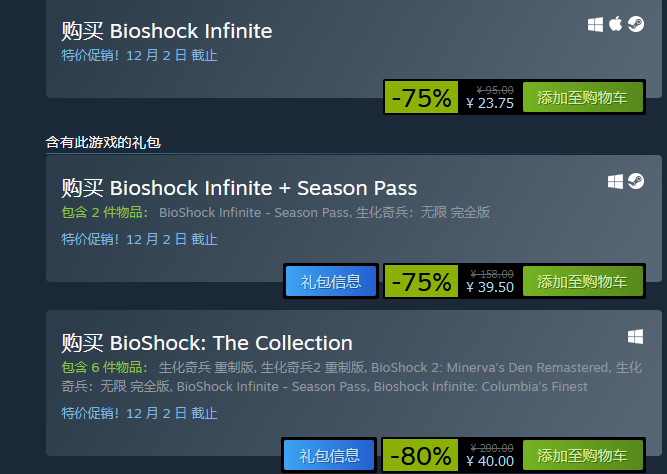The height and width of the screenshot is (474, 667).
Task: Click Windows icon on Bioshock Infinite purchase box
Action: click(595, 24)
